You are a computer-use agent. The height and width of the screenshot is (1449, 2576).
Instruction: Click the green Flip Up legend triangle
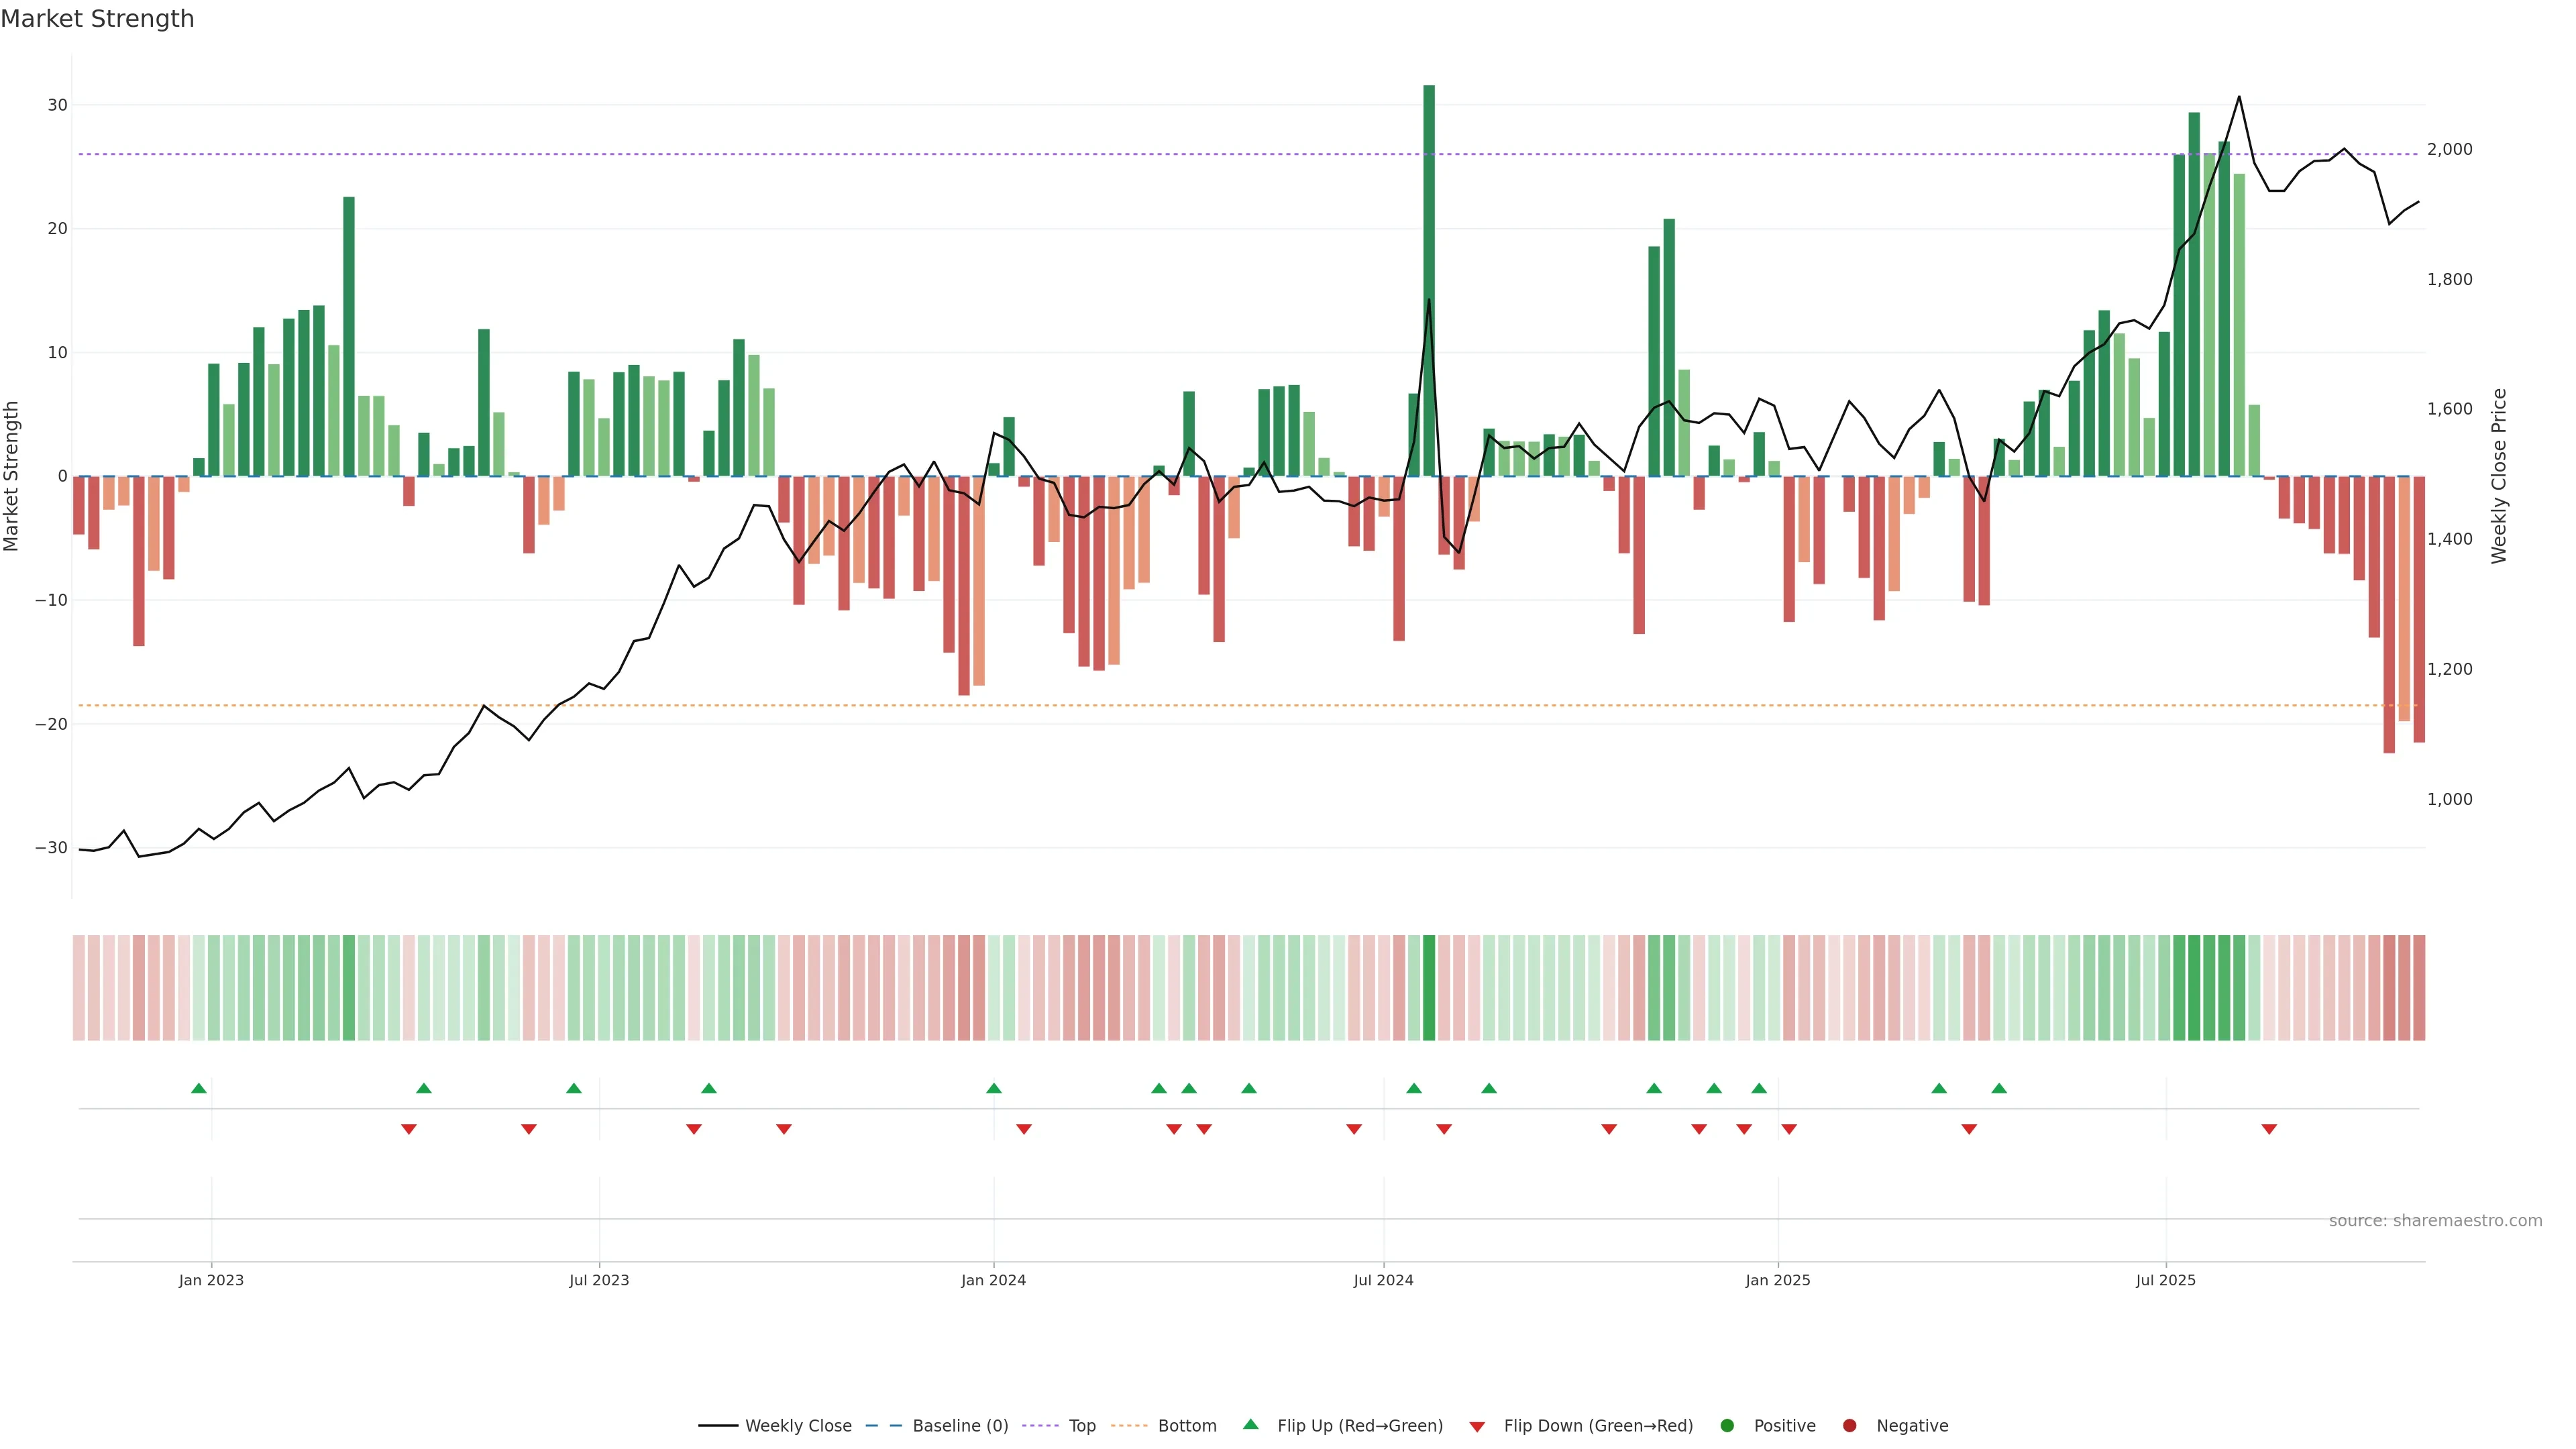1250,1425
